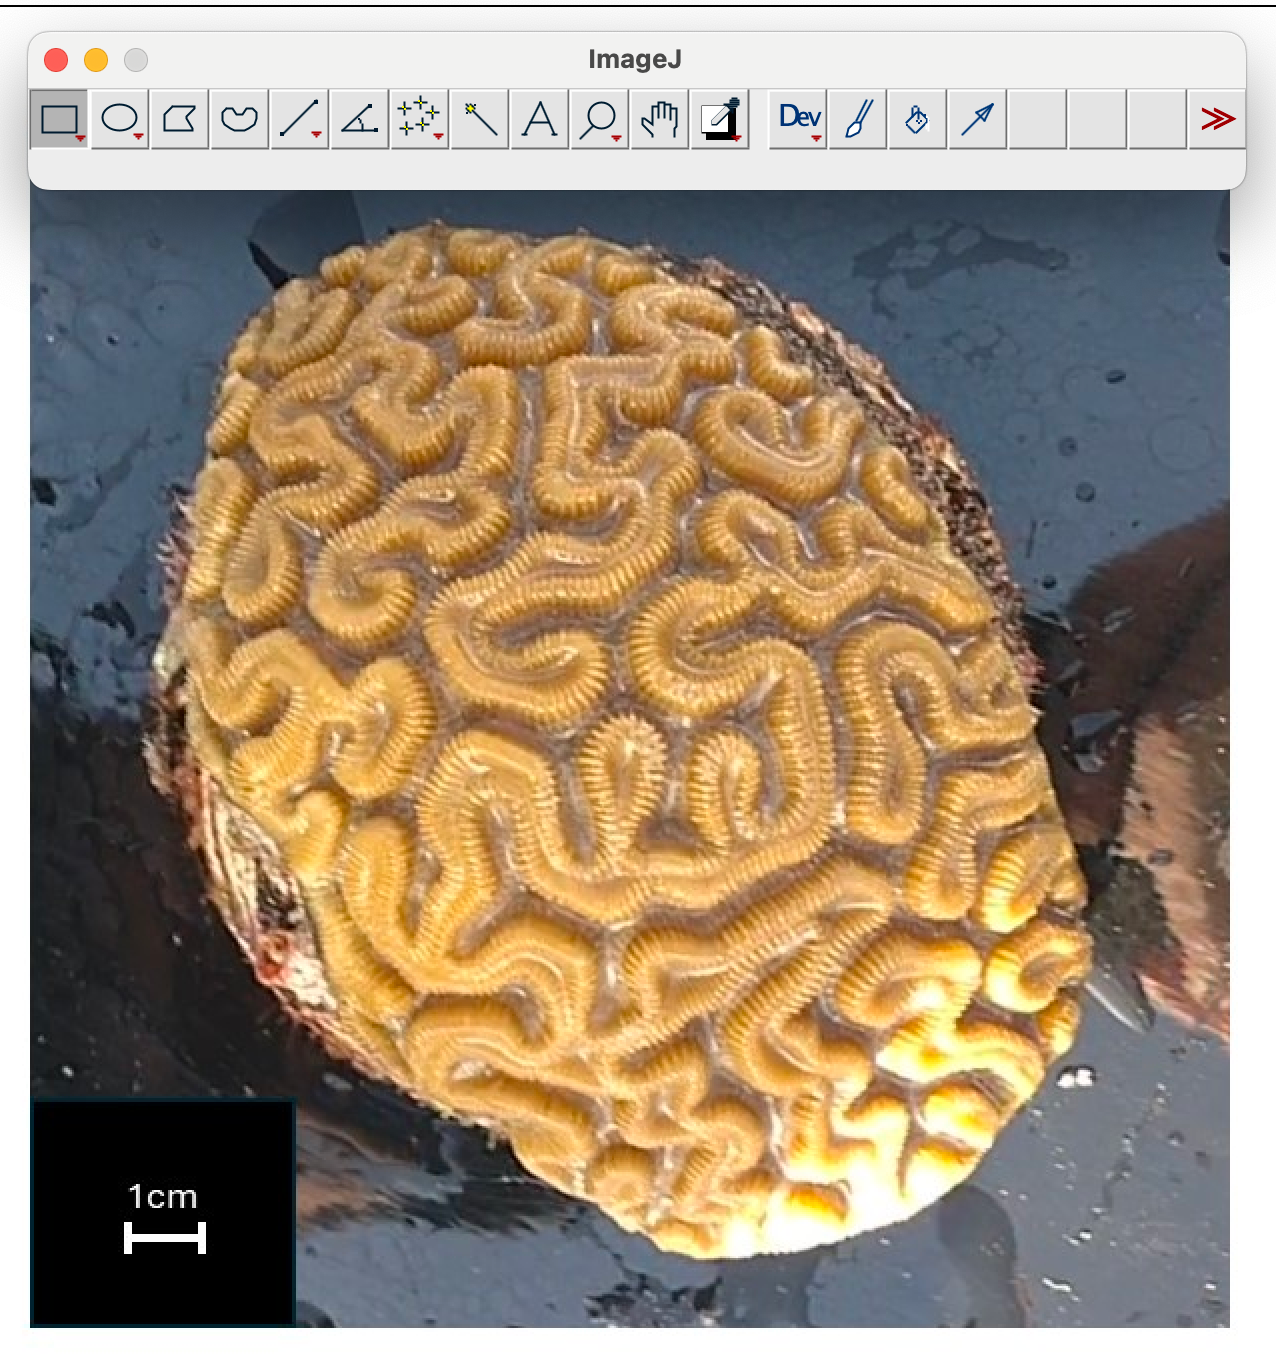Select the Magnifying glass zoom tool
The height and width of the screenshot is (1356, 1276).
(598, 118)
